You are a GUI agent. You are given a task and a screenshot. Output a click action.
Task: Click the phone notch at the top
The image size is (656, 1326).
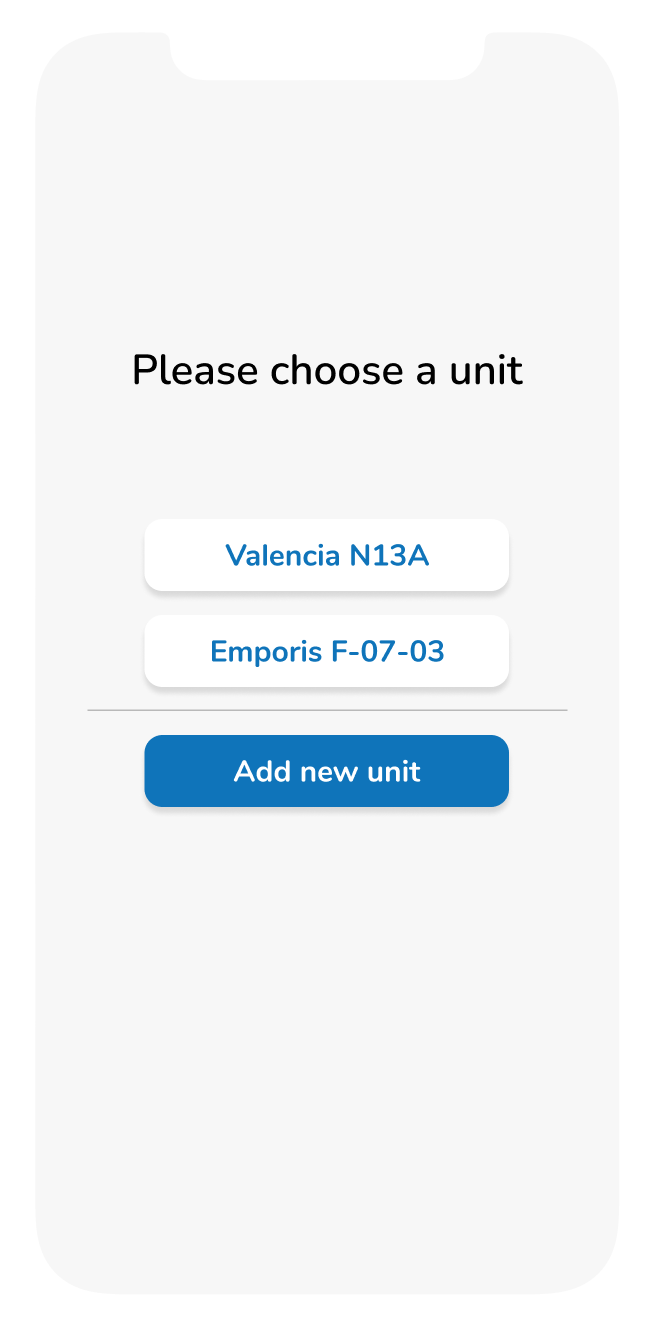pyautogui.click(x=327, y=56)
